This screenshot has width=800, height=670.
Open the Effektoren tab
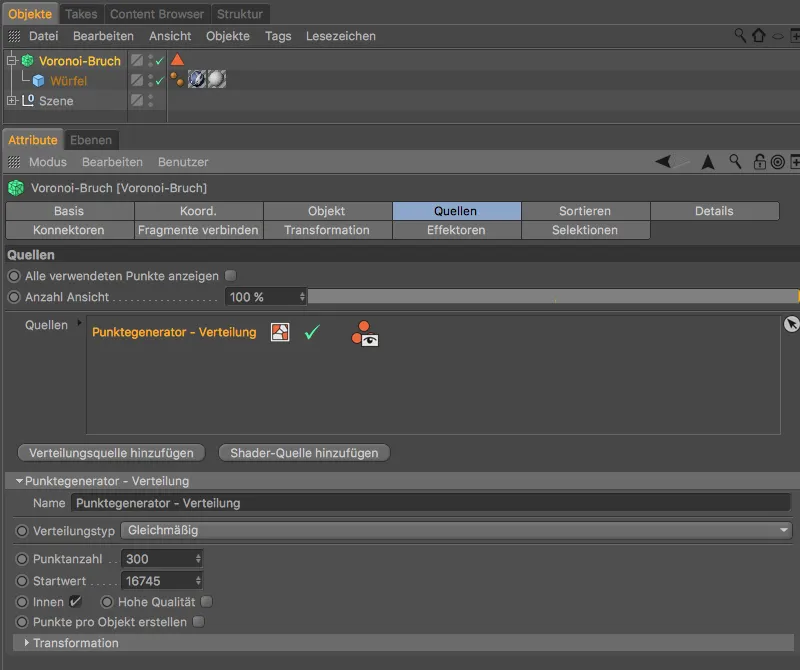(x=456, y=230)
